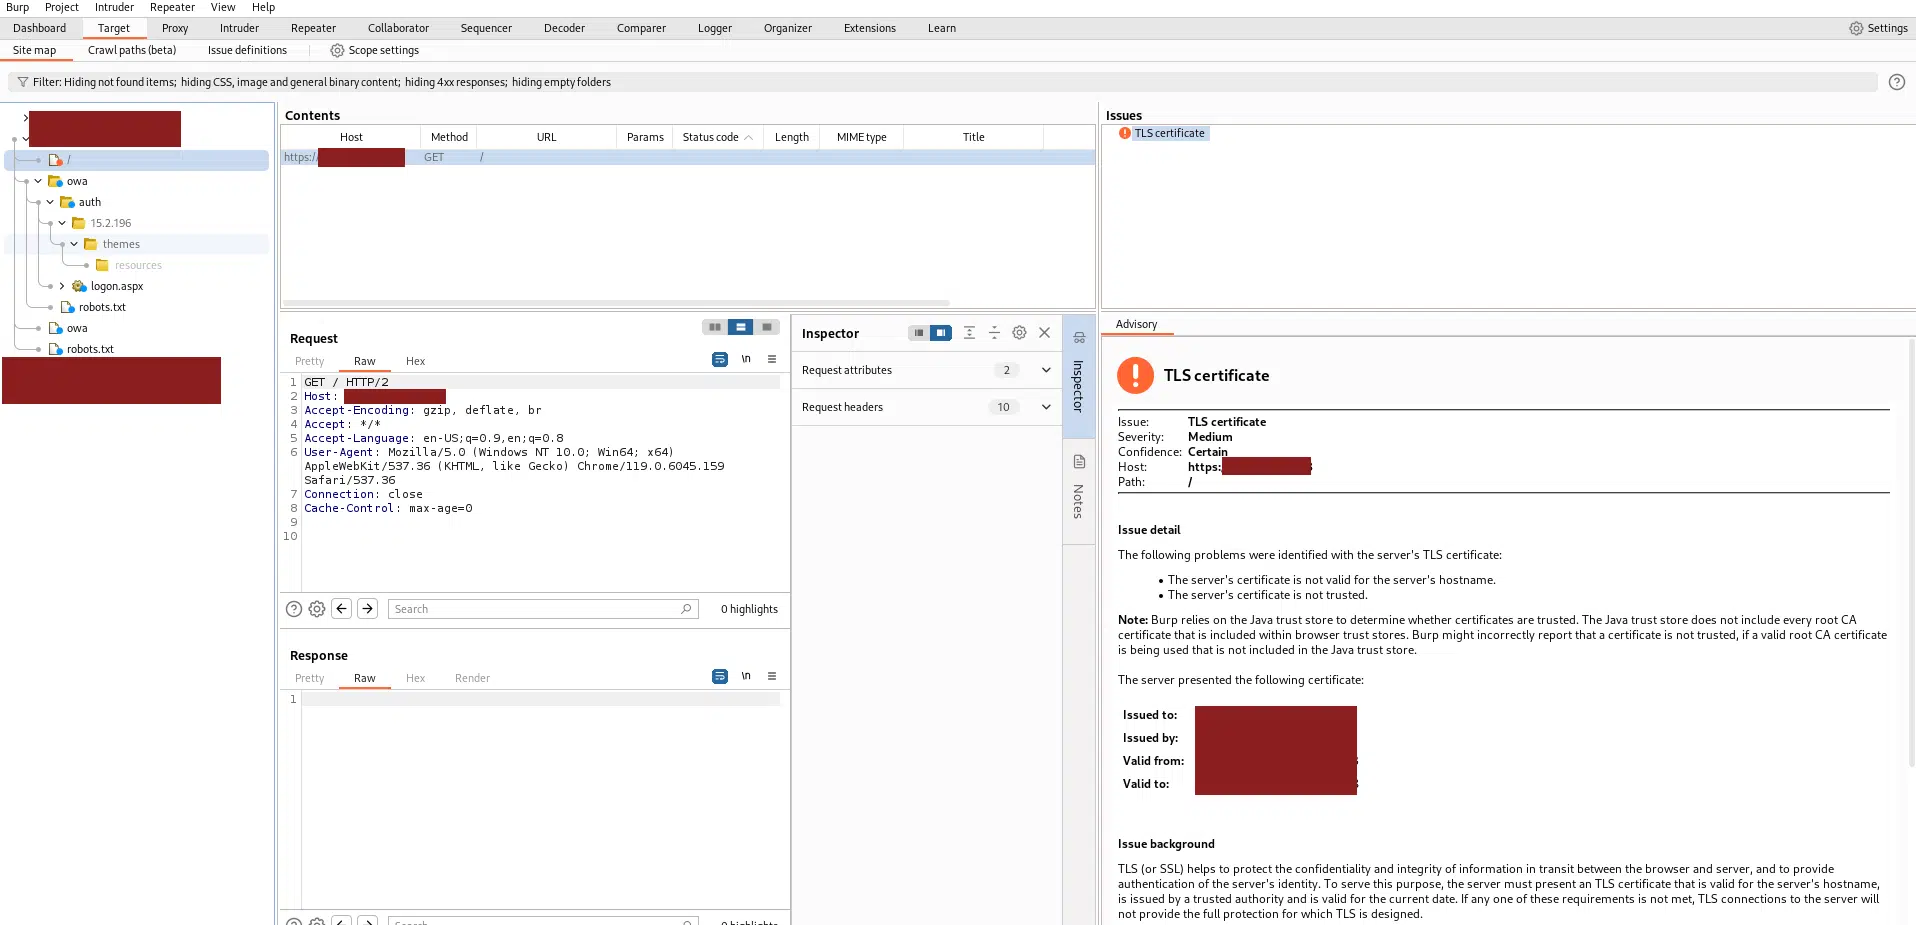Click the magnifier icon in Request search
The image size is (1916, 925).
click(x=686, y=609)
